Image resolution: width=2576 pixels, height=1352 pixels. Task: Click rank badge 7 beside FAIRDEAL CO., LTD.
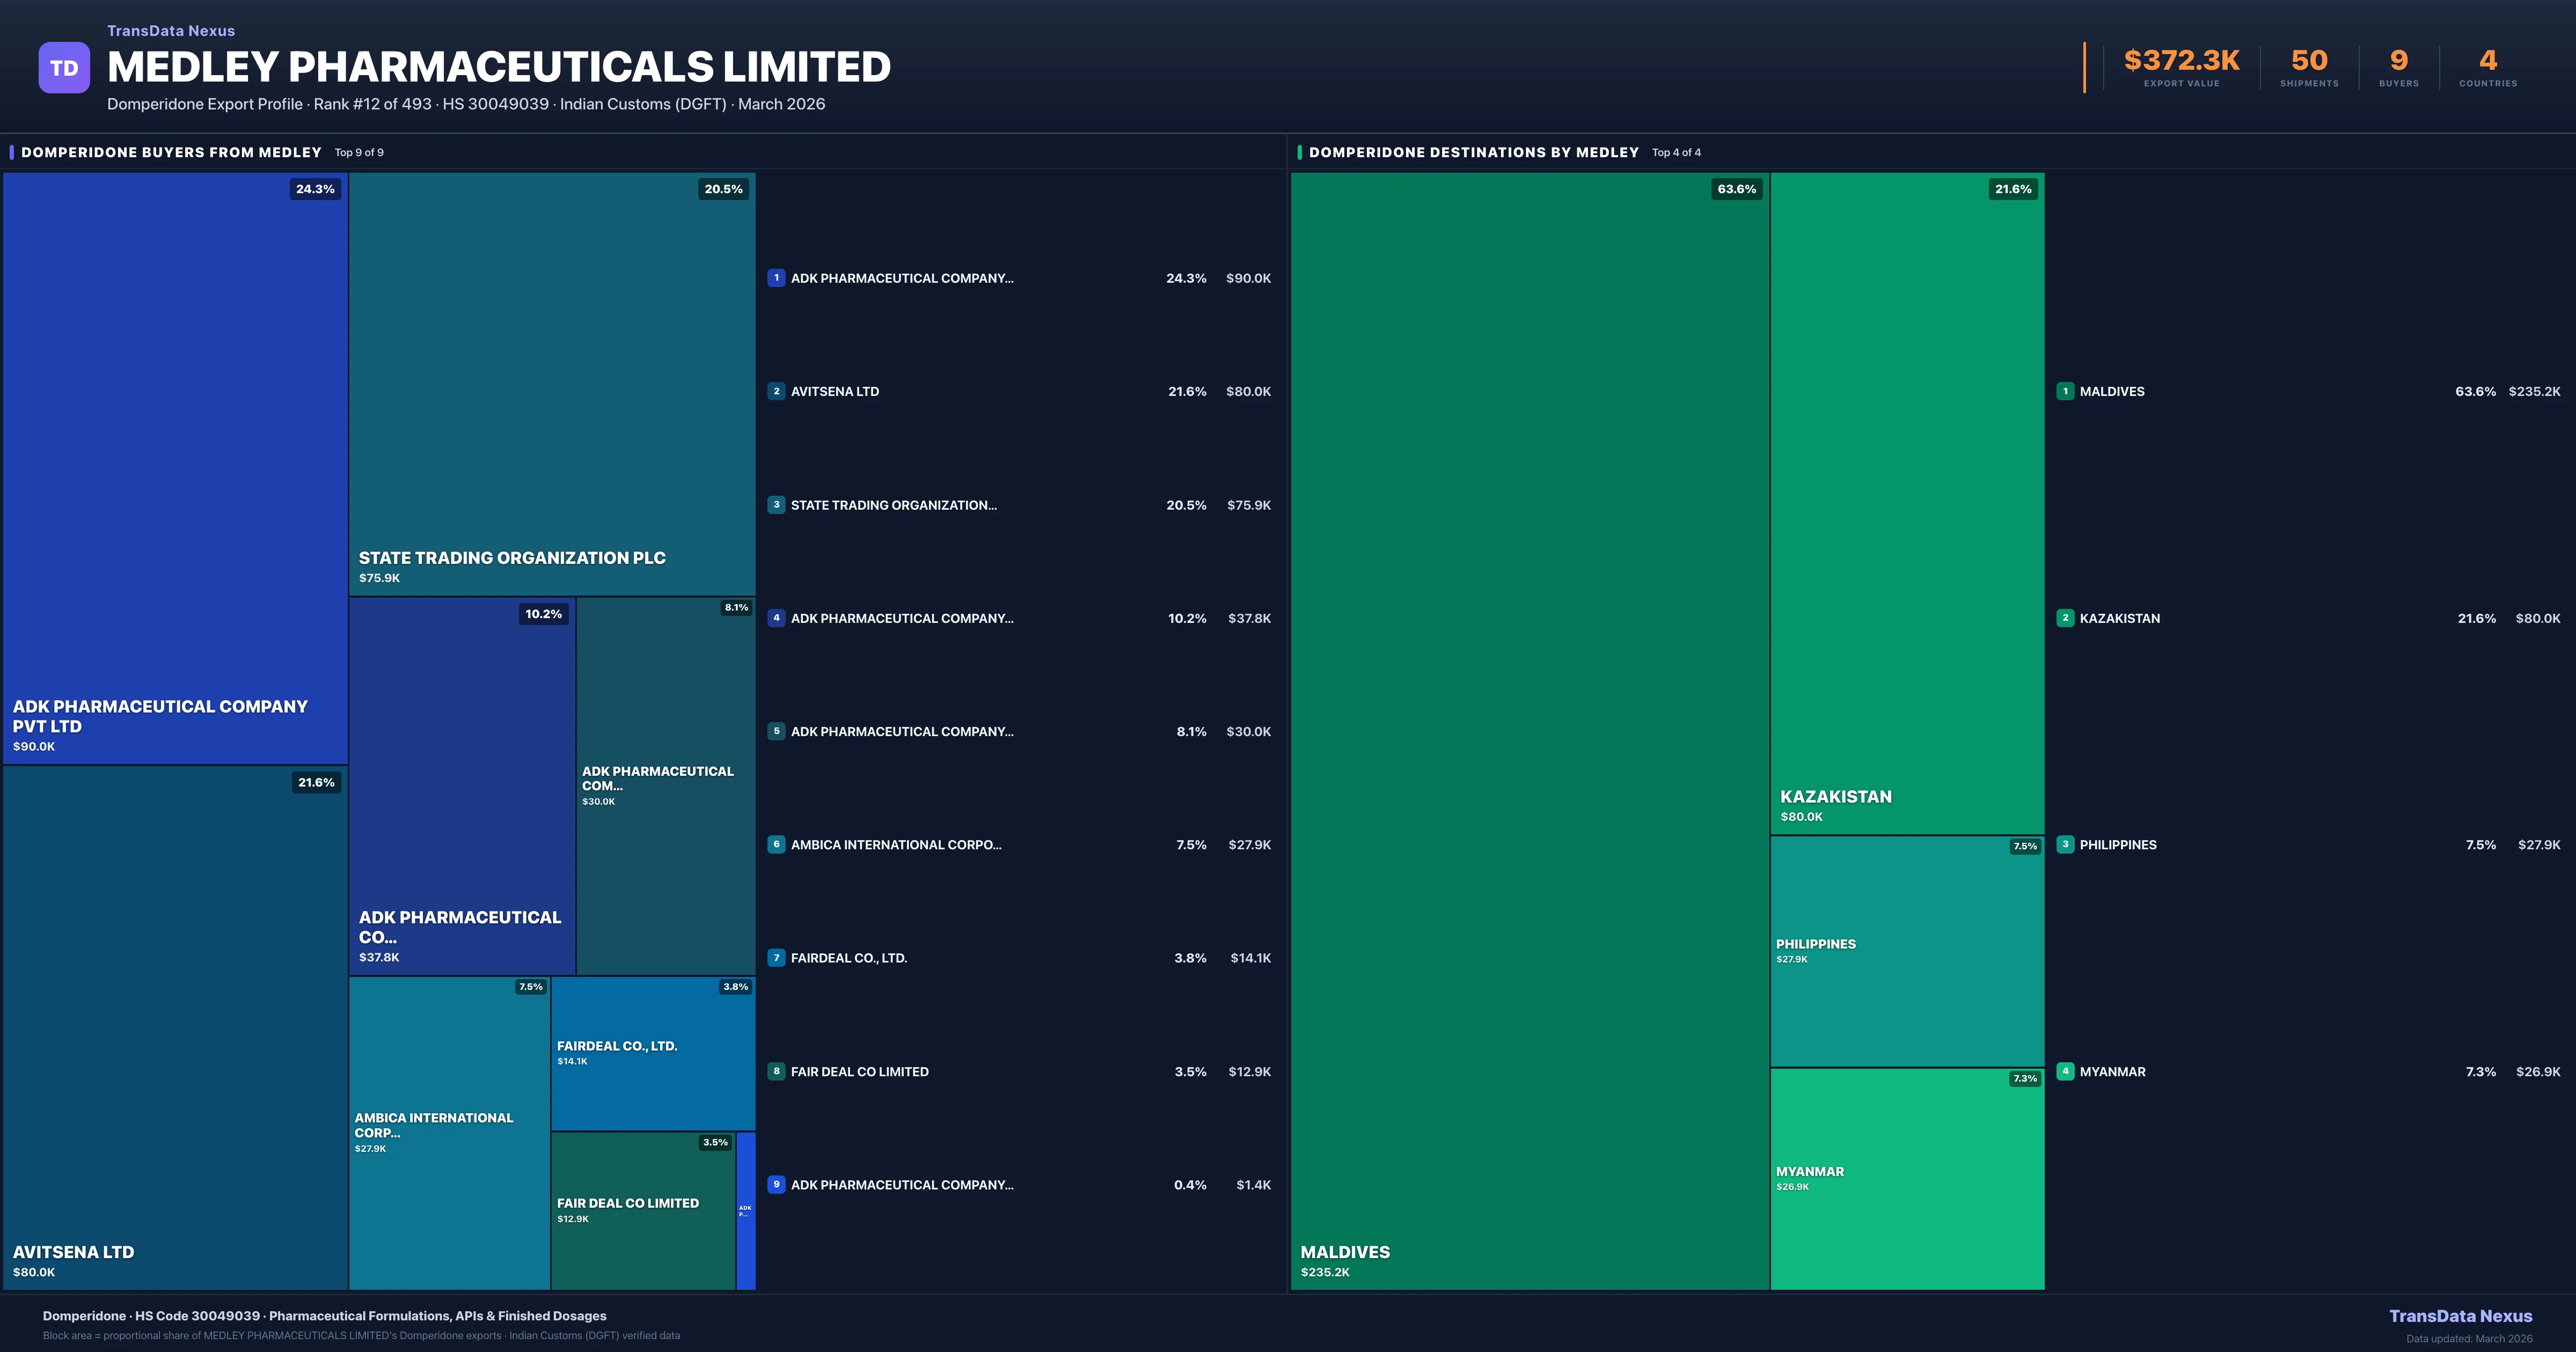[776, 958]
